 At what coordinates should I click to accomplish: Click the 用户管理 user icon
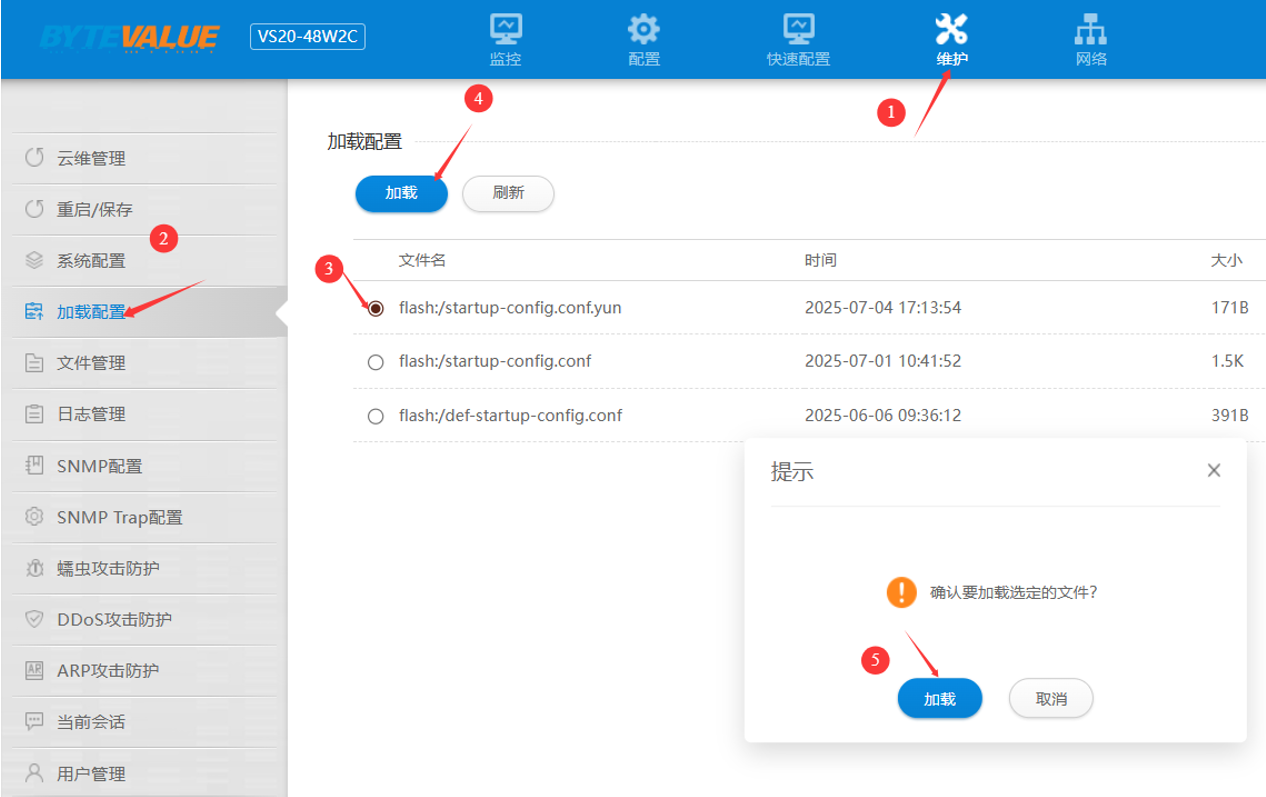(35, 773)
